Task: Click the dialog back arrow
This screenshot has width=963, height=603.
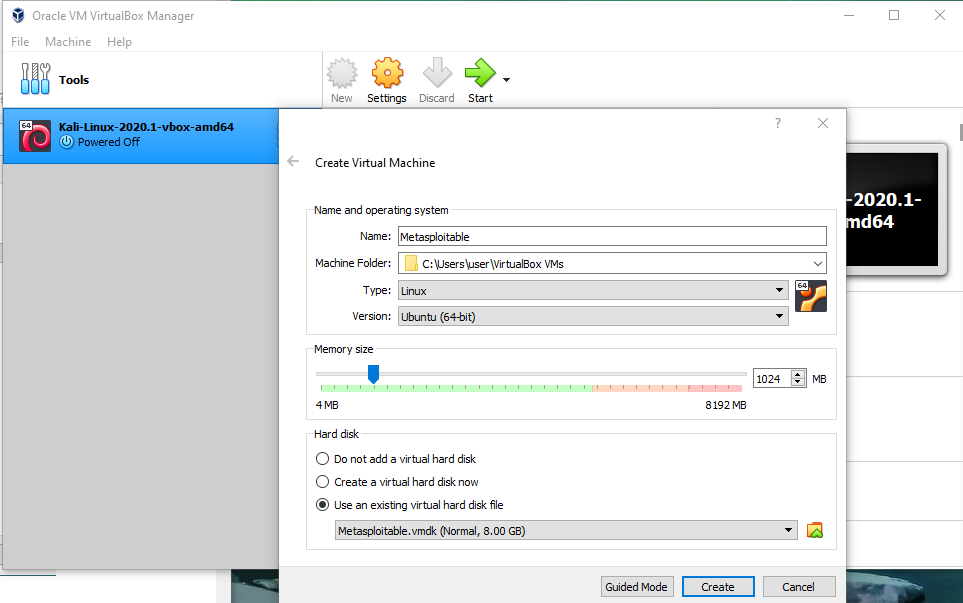Action: click(293, 161)
